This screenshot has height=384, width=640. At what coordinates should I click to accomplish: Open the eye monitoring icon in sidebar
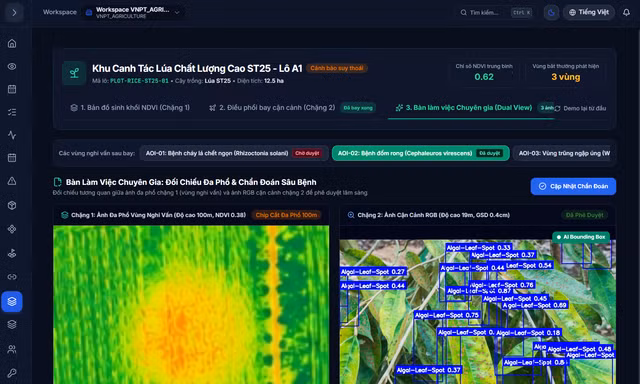pyautogui.click(x=12, y=66)
